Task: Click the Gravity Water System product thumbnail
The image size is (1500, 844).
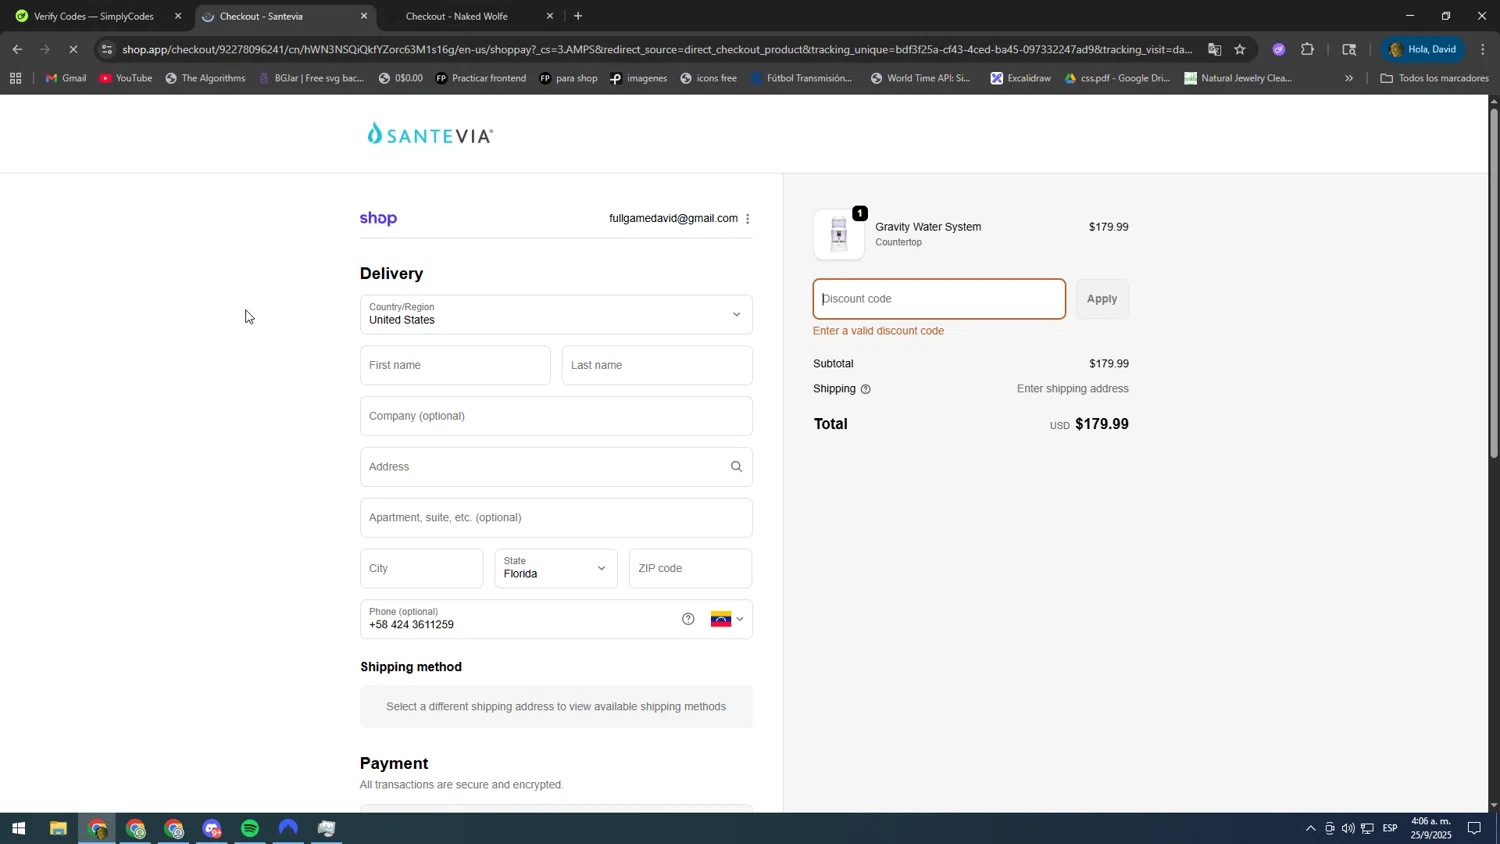Action: pyautogui.click(x=839, y=235)
